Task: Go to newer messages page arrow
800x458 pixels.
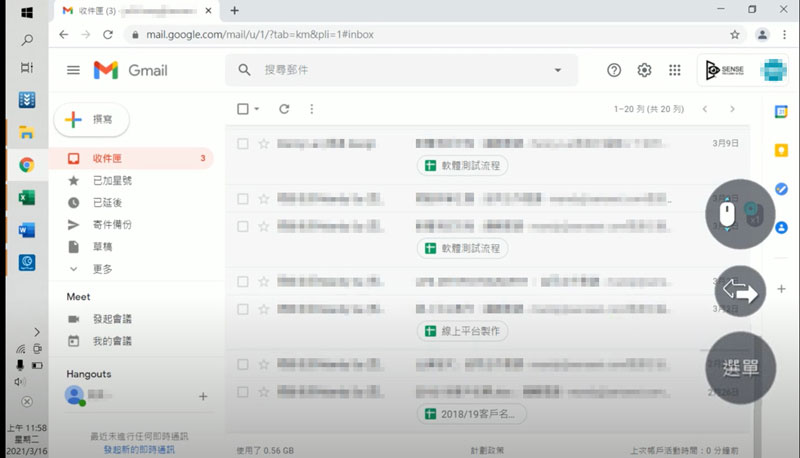Action: [705, 109]
